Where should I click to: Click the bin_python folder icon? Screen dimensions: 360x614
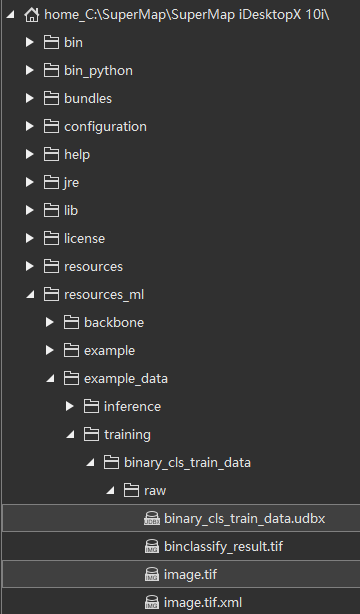click(51, 70)
